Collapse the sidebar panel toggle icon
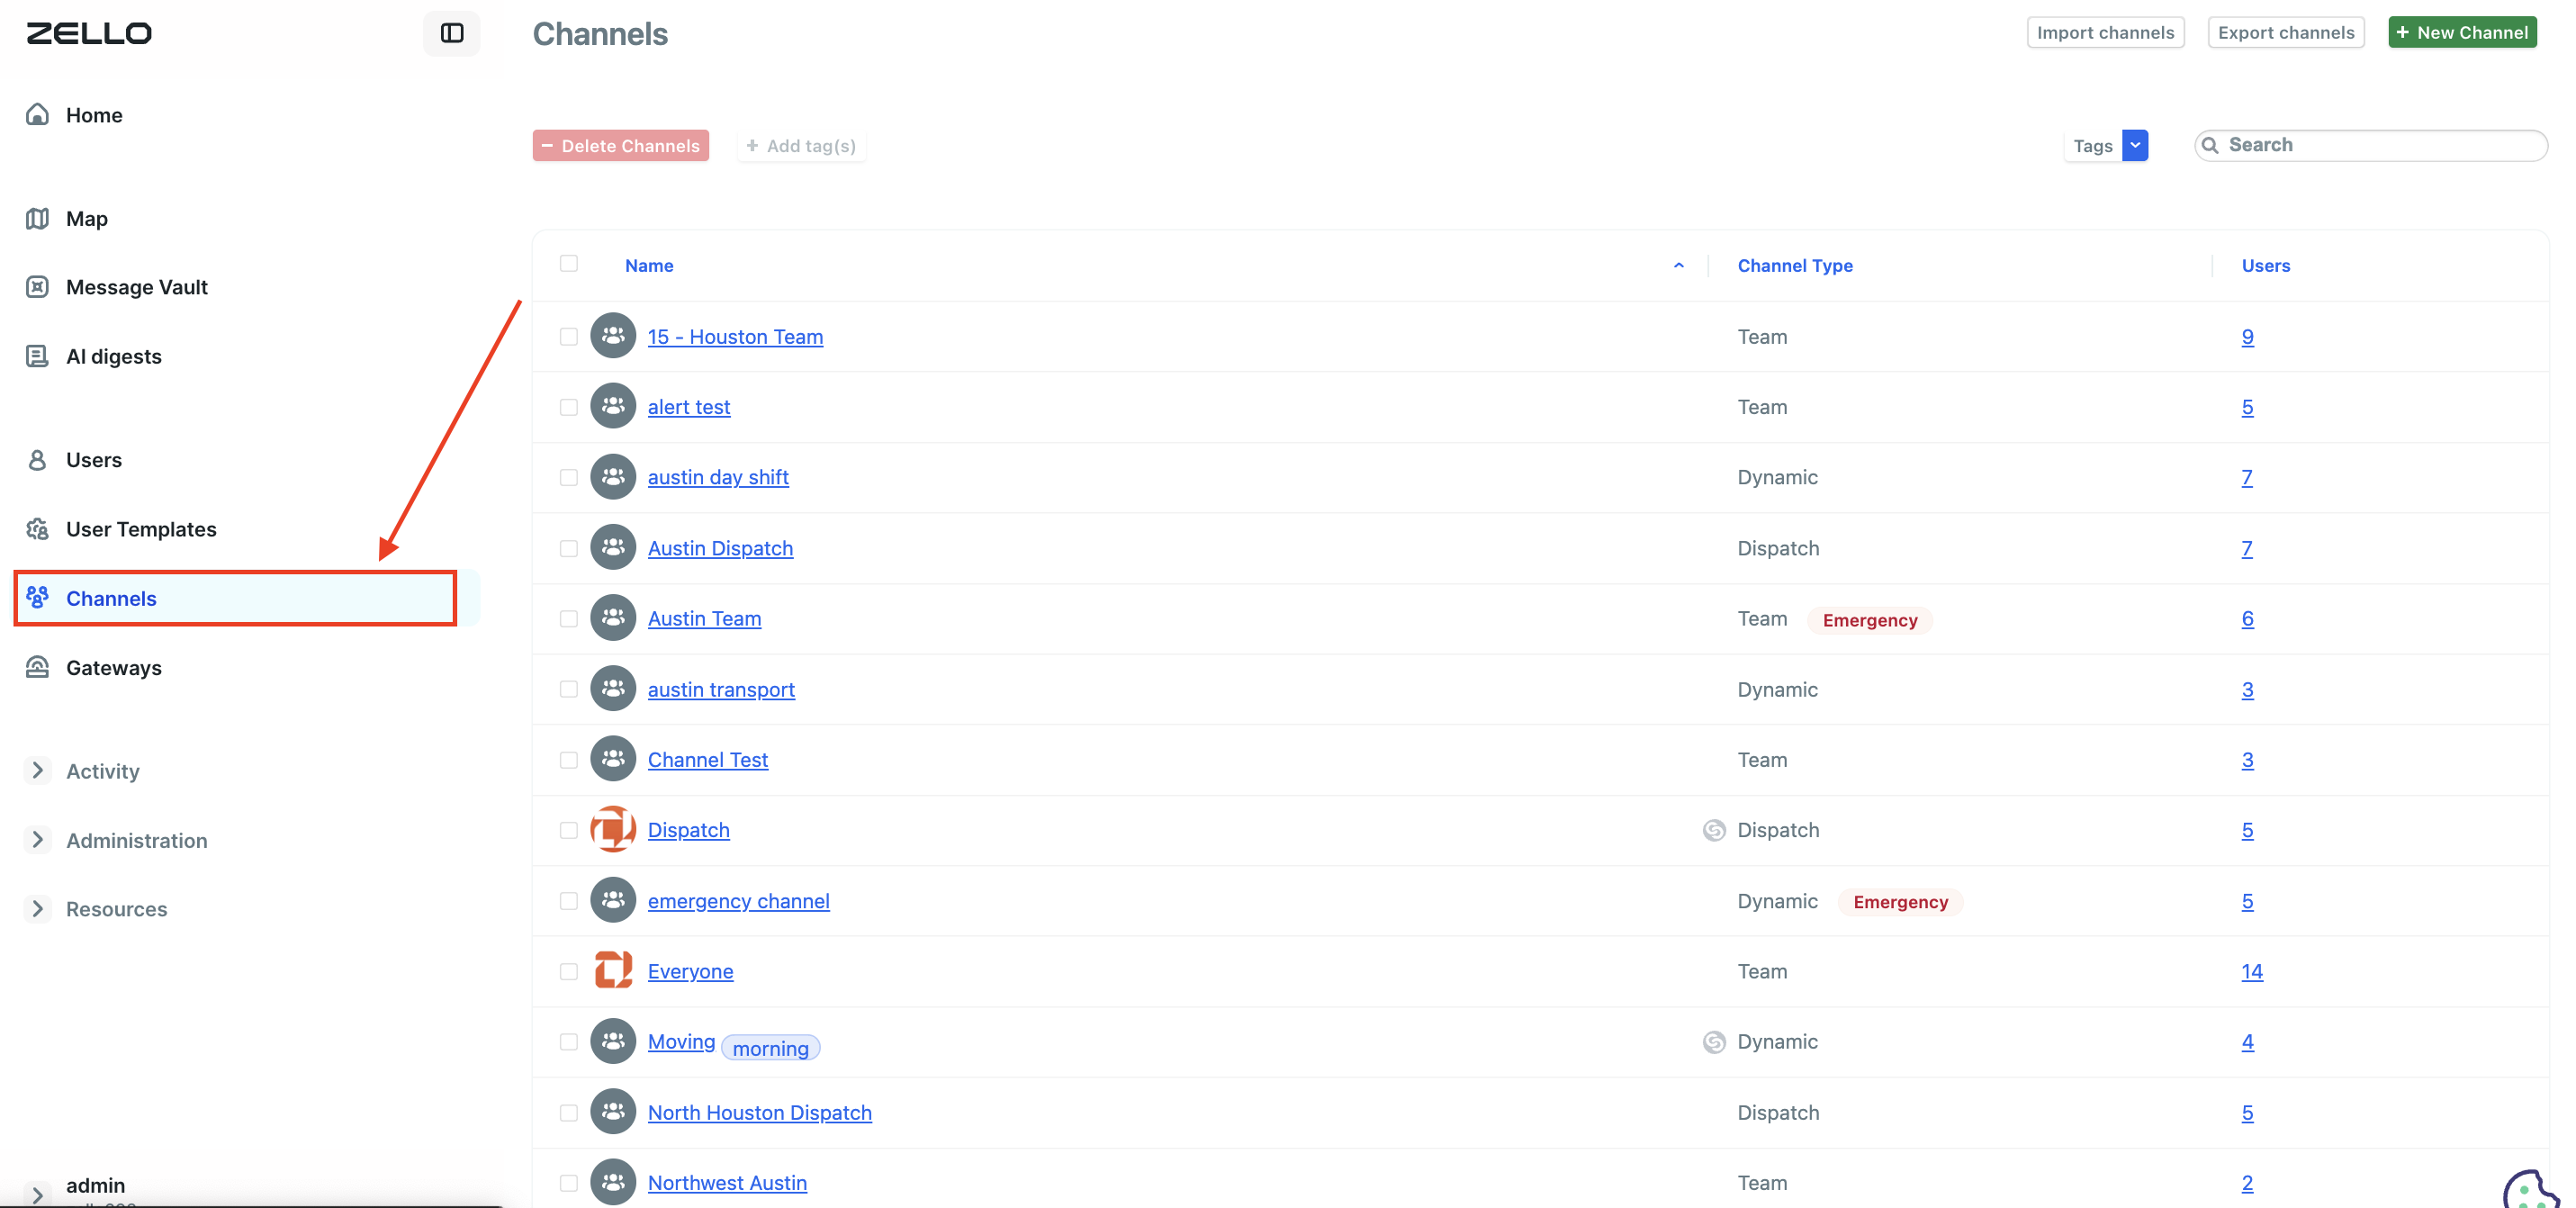The height and width of the screenshot is (1208, 2576). pyautogui.click(x=452, y=33)
